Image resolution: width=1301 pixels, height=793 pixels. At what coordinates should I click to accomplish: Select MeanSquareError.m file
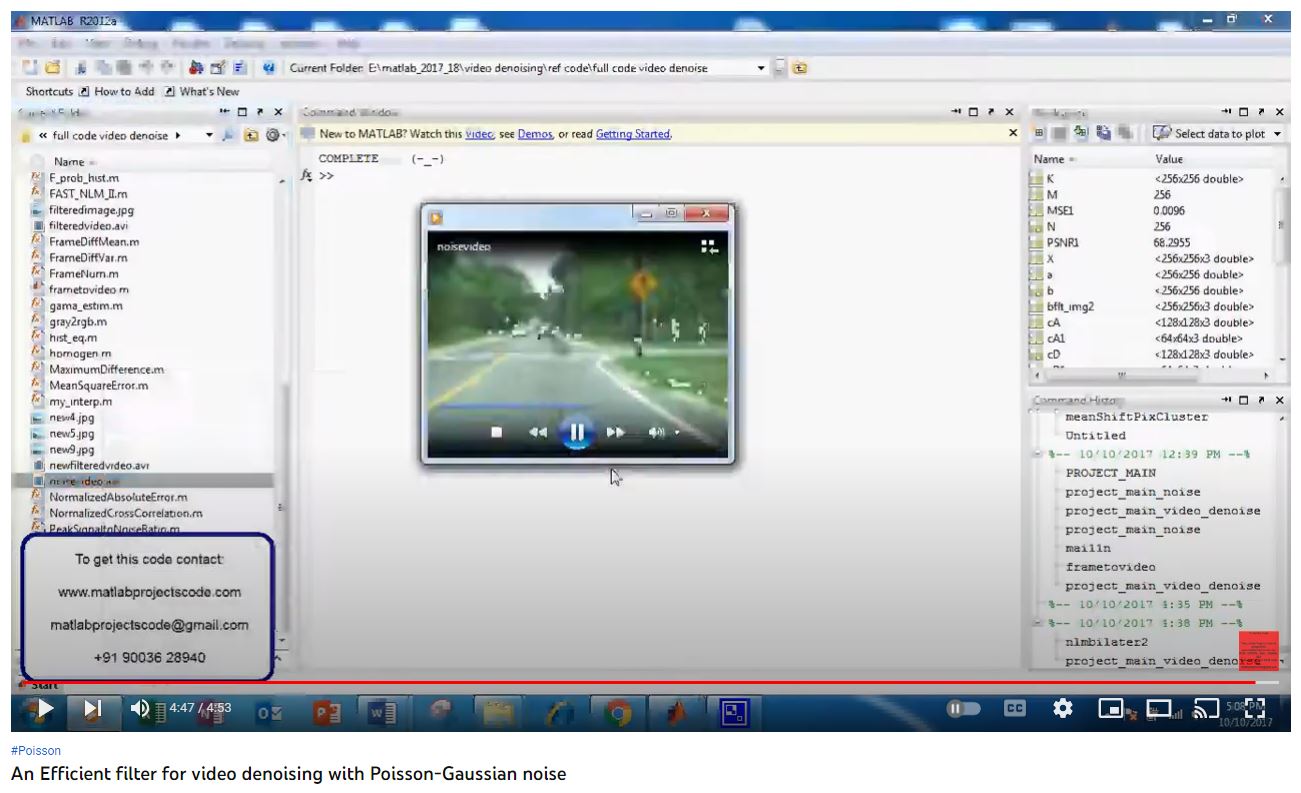click(99, 385)
